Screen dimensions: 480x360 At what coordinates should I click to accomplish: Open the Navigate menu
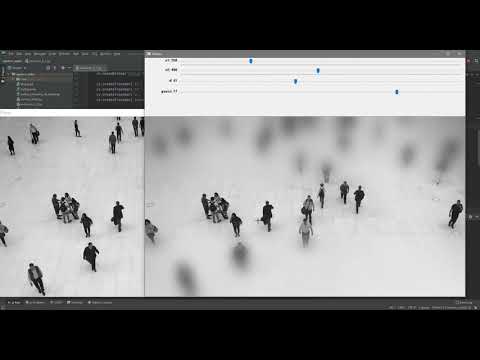coord(40,54)
